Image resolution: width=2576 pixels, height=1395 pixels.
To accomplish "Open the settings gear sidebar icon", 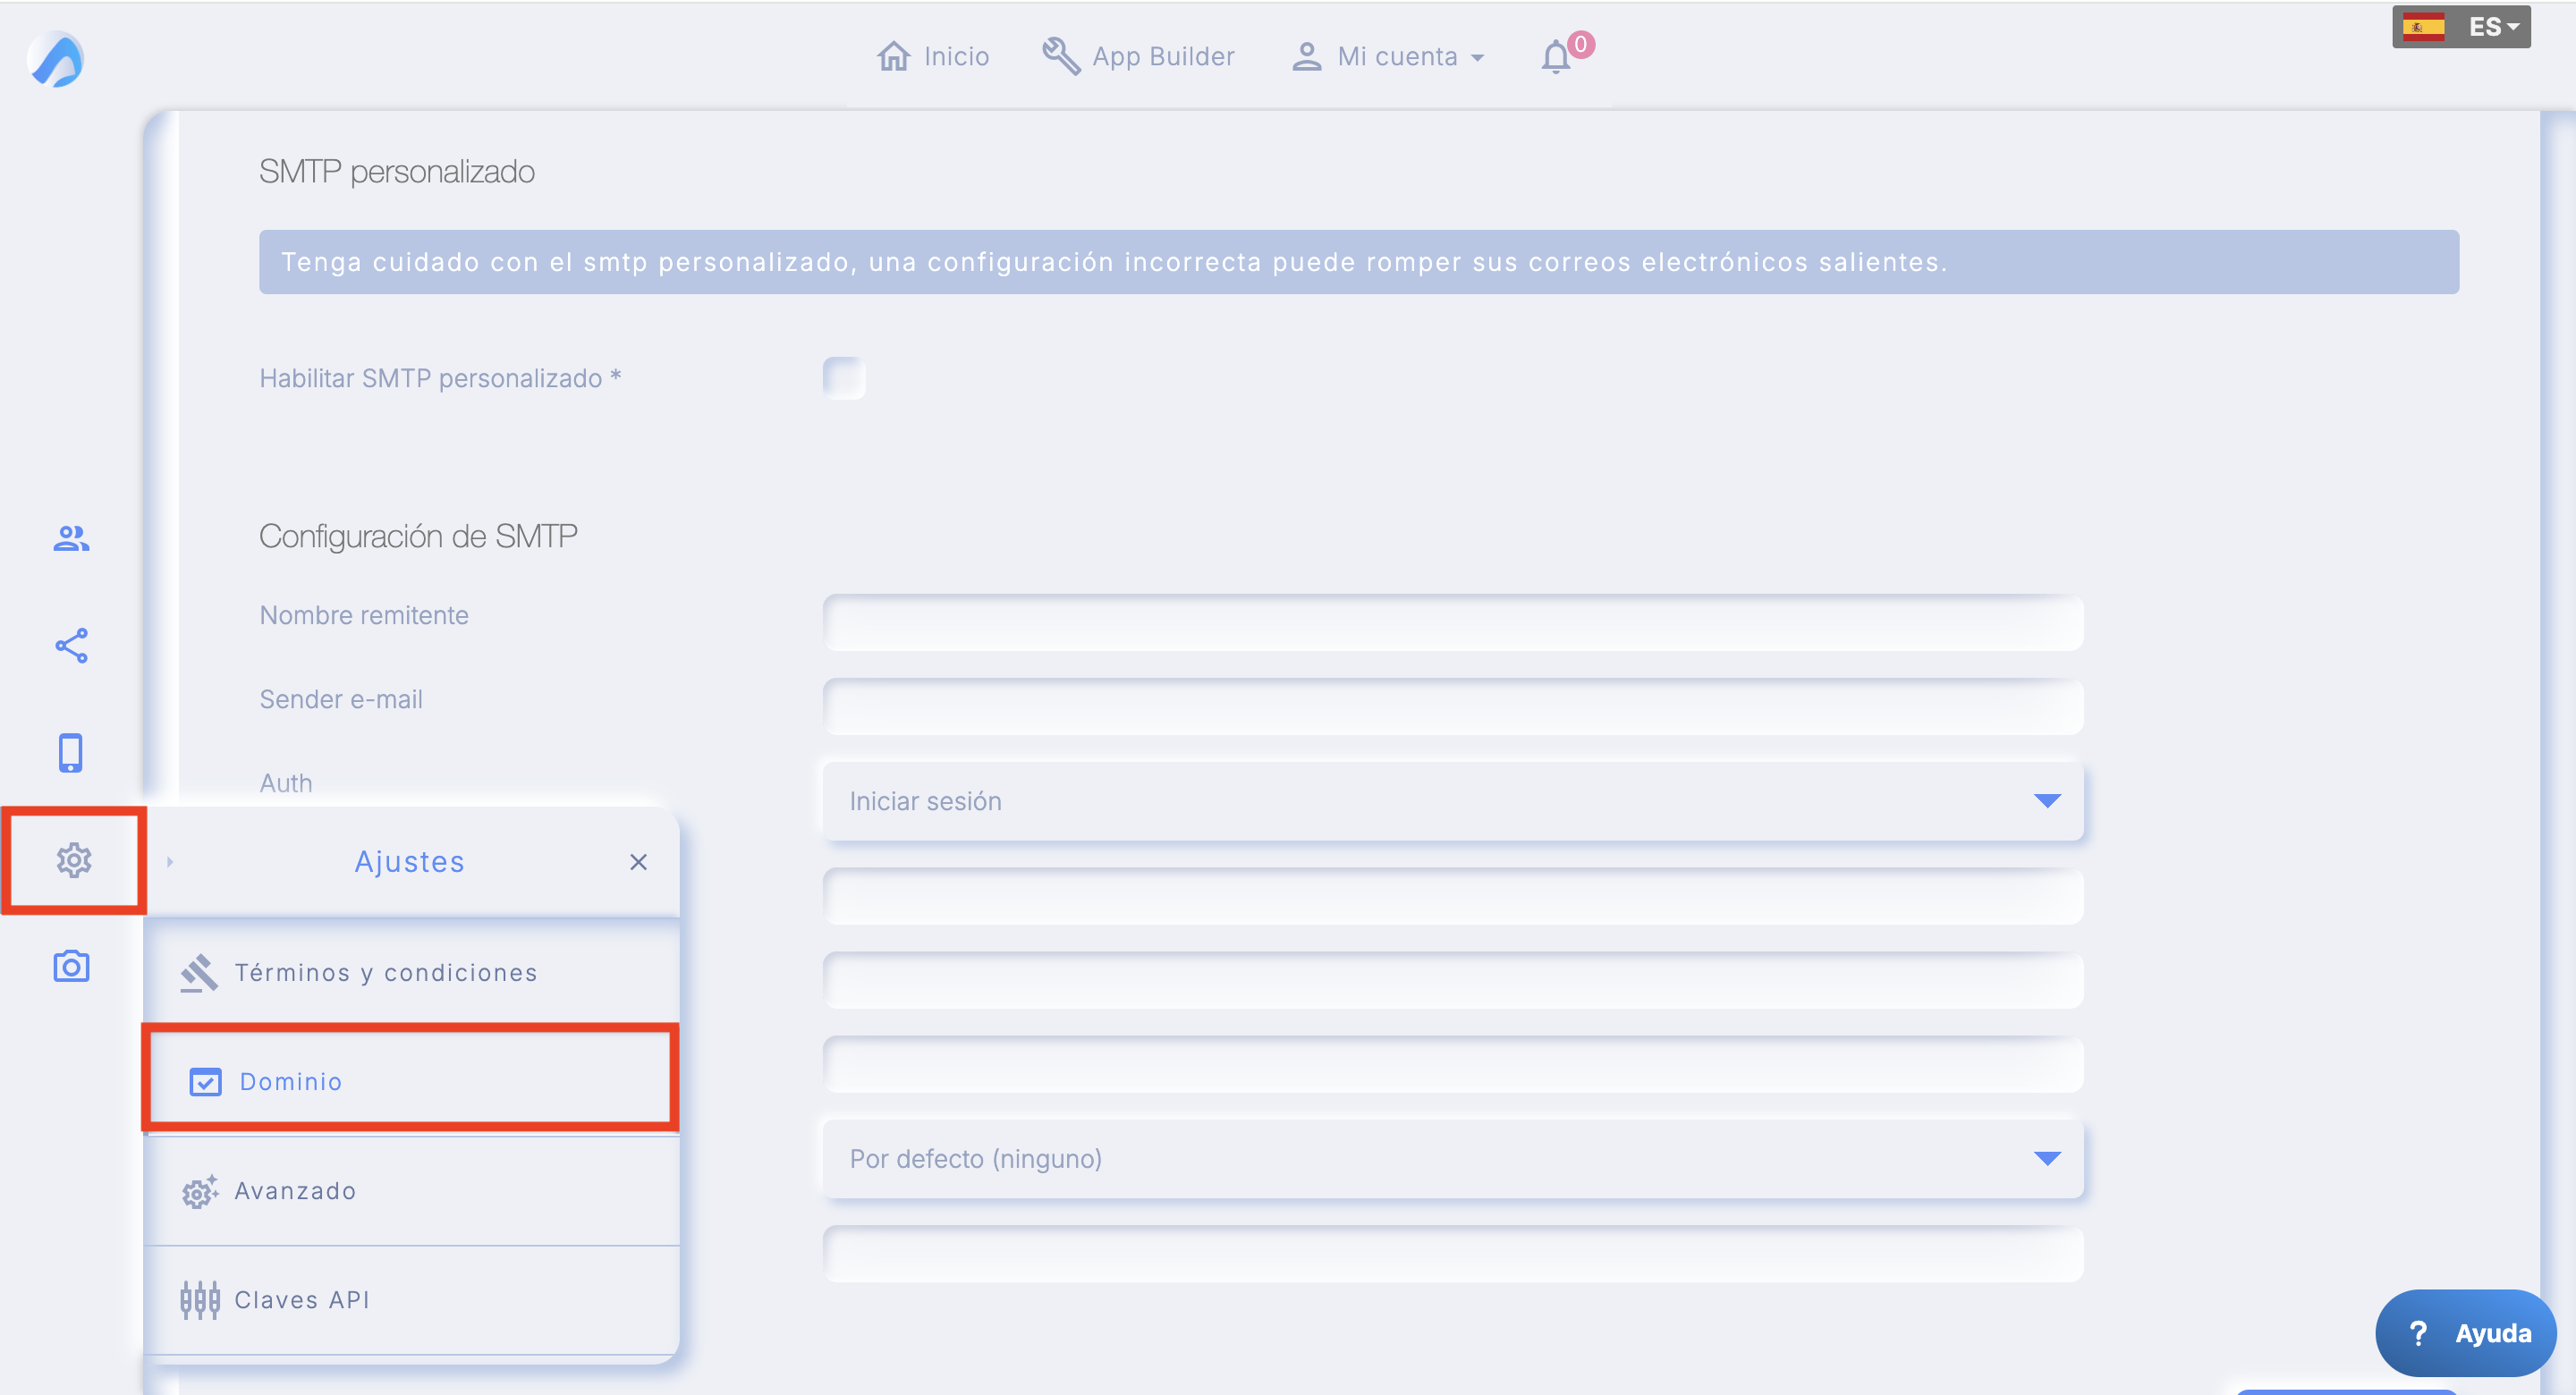I will (73, 860).
